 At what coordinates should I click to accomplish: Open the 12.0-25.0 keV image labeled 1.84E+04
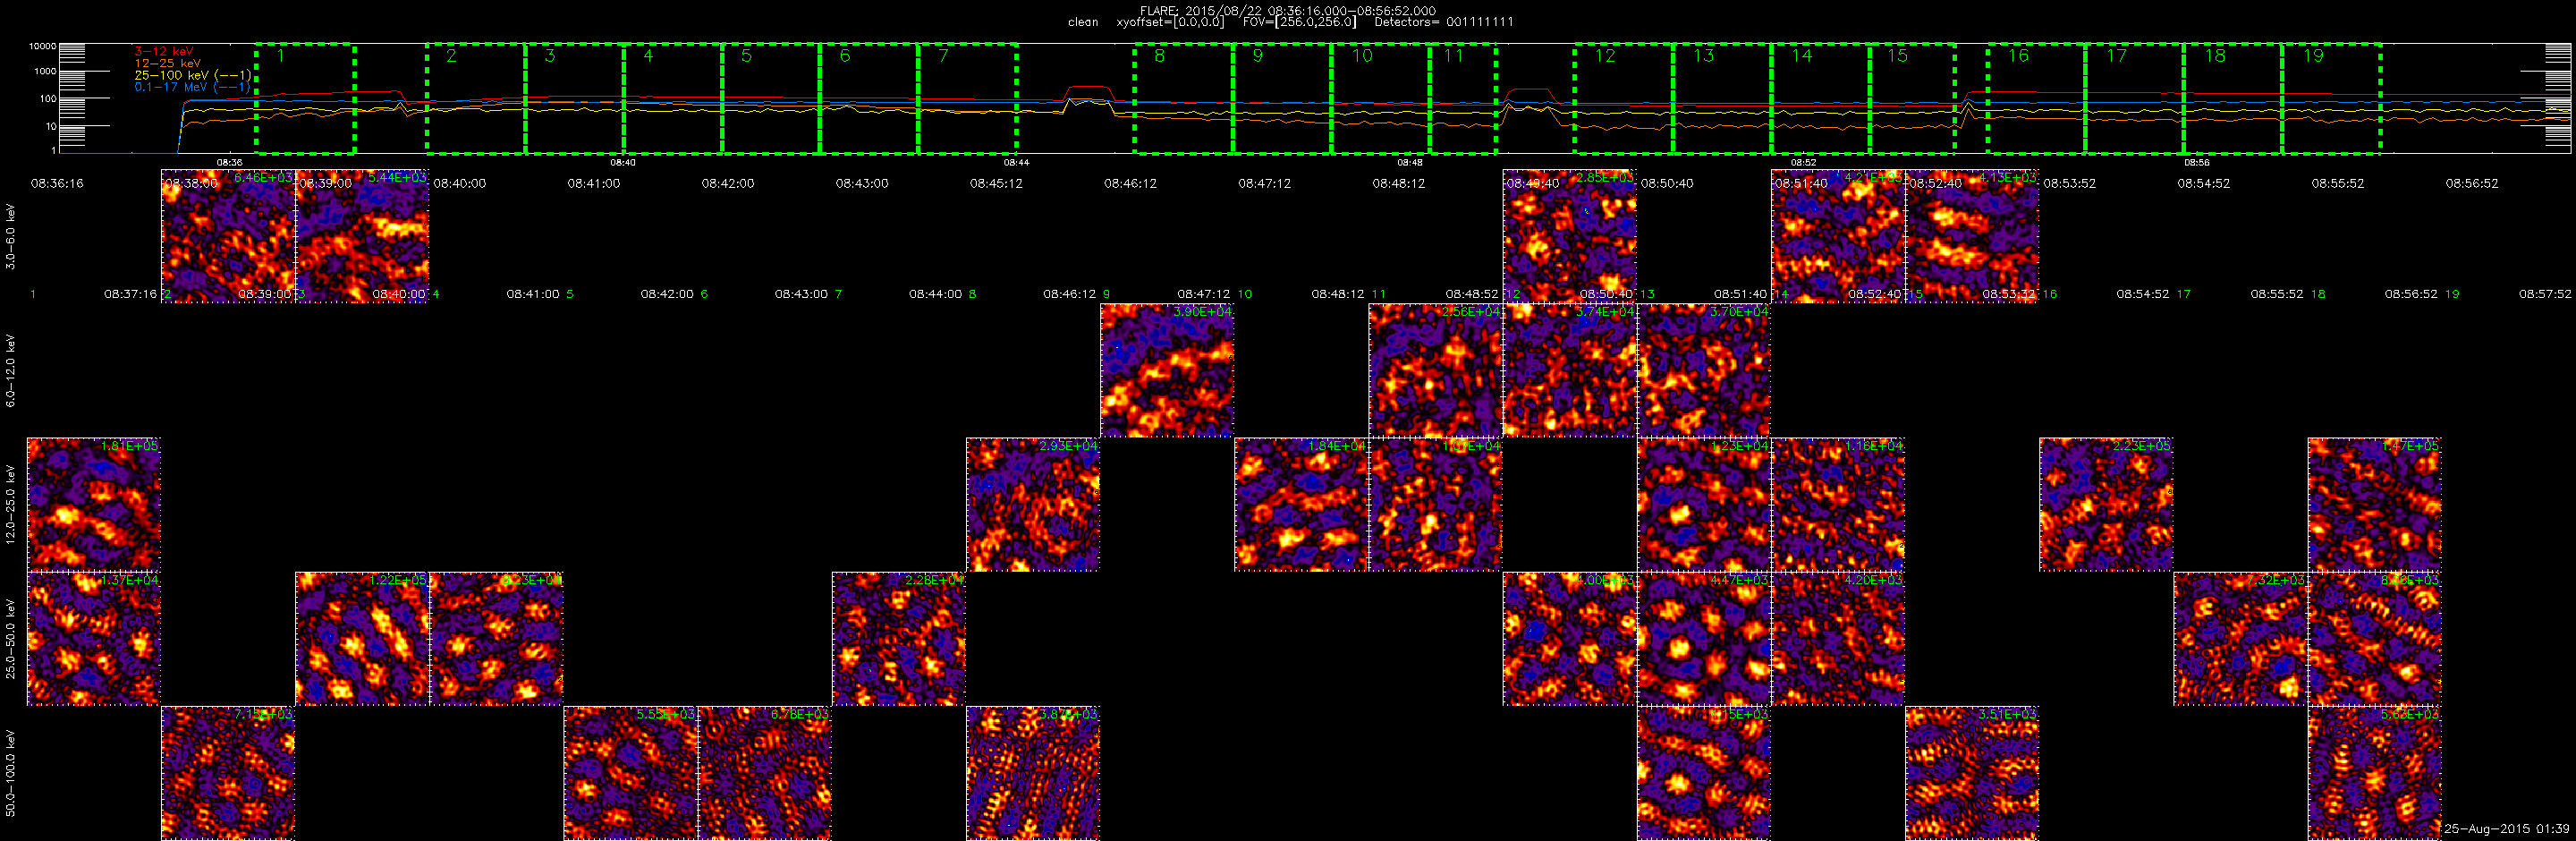1301,504
